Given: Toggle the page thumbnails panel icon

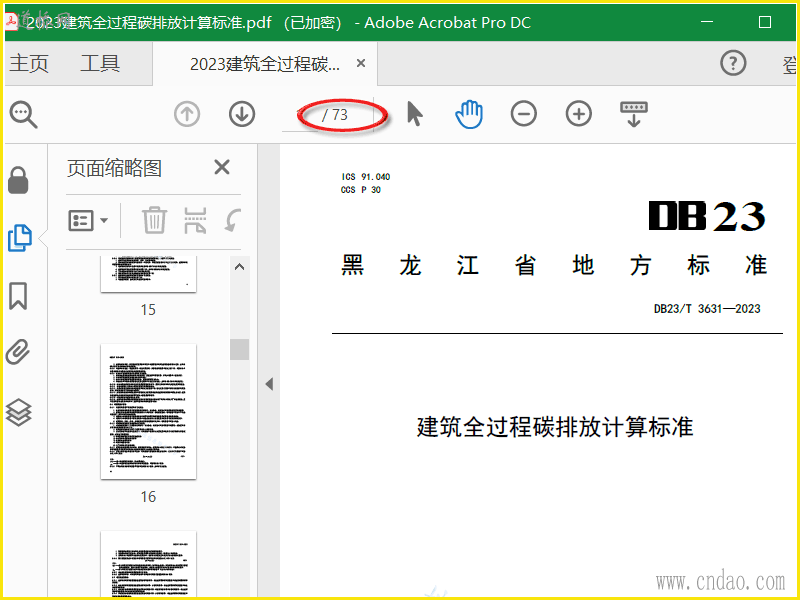Looking at the screenshot, I should [20, 238].
